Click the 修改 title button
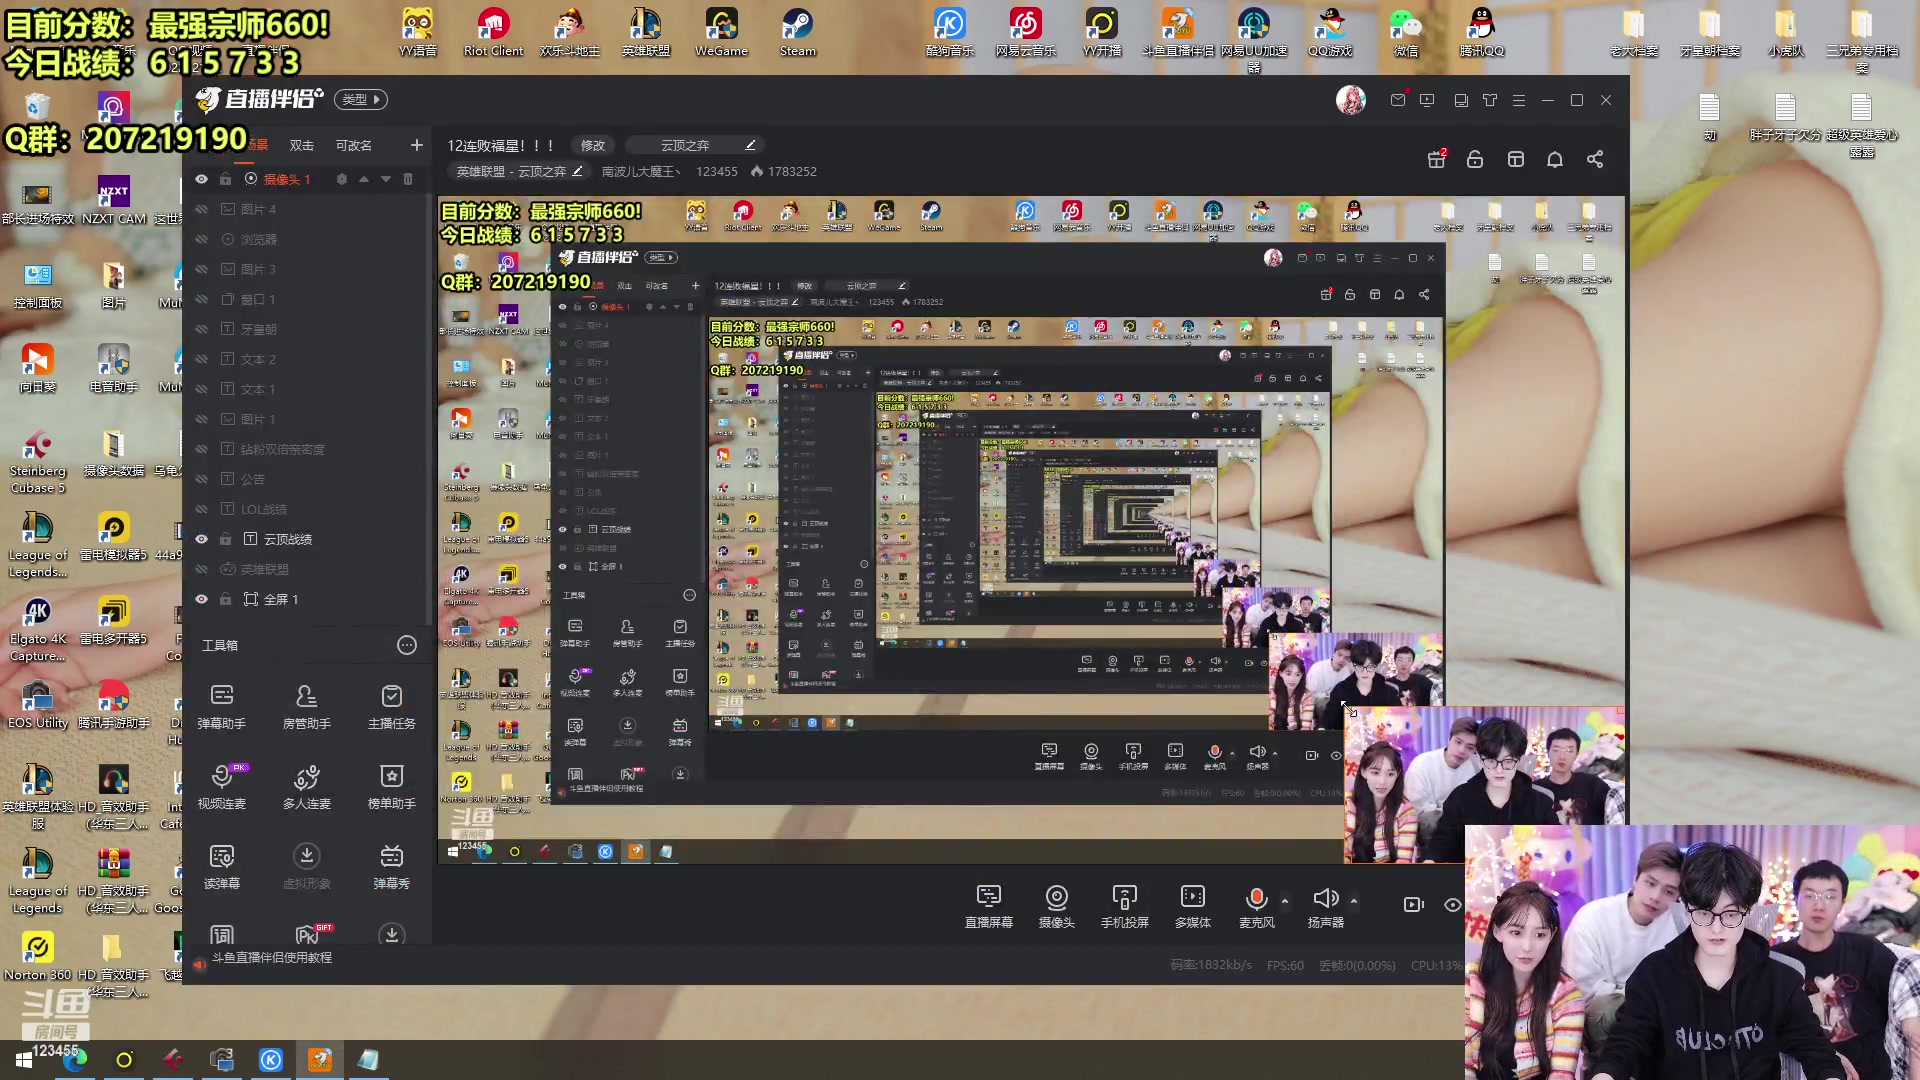 (593, 145)
